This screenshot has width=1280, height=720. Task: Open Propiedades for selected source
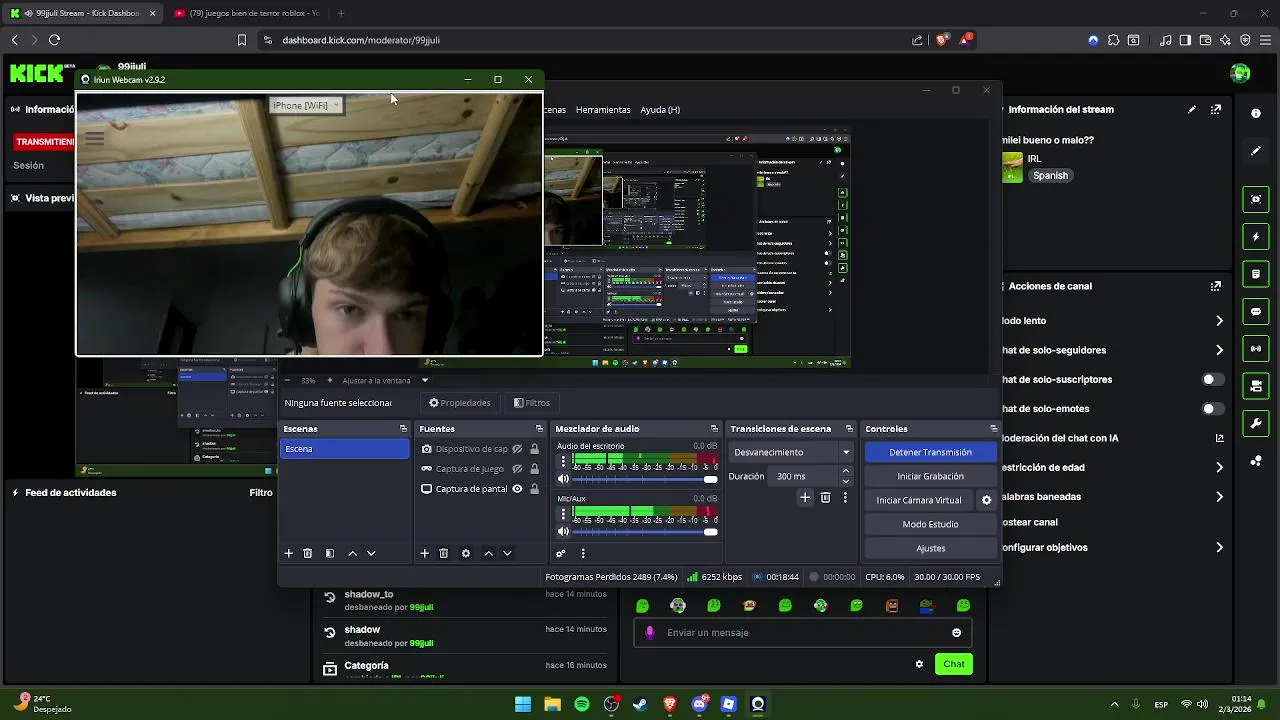point(460,403)
